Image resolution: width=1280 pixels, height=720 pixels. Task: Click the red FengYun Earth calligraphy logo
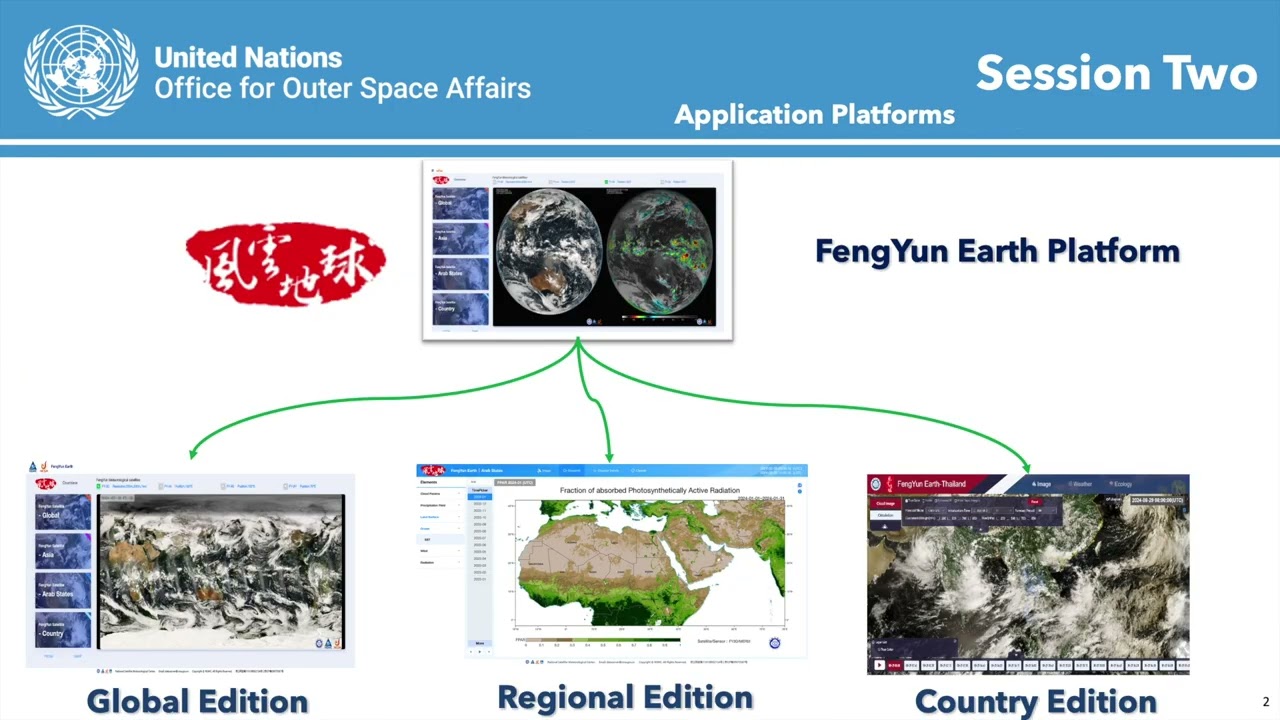[286, 264]
